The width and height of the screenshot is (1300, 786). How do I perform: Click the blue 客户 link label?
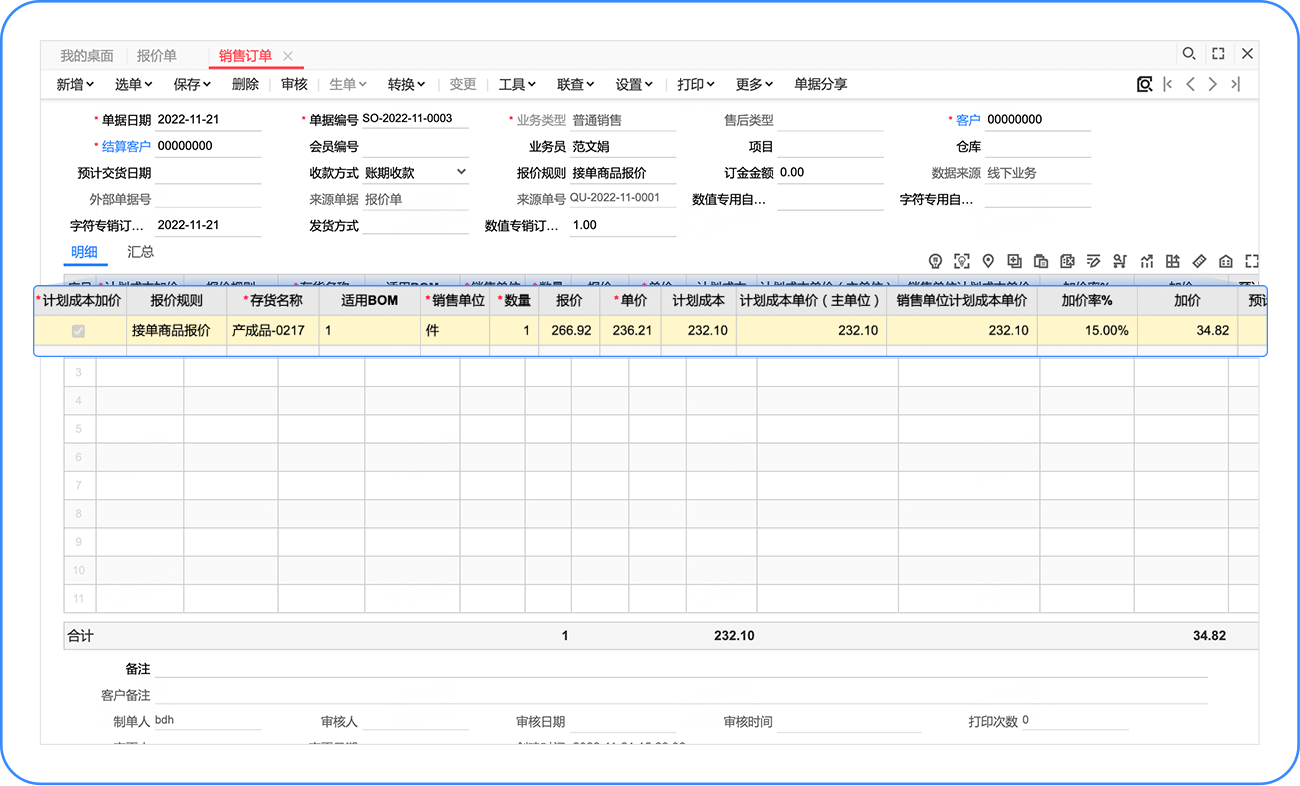point(968,120)
